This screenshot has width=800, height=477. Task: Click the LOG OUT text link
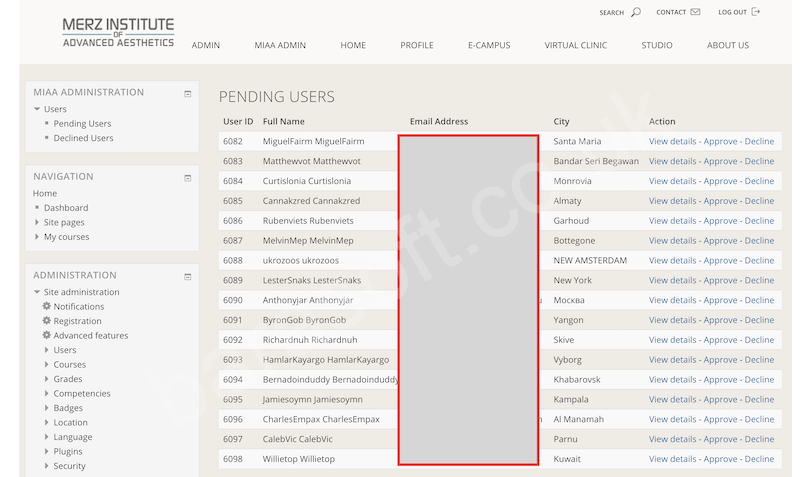tap(732, 12)
